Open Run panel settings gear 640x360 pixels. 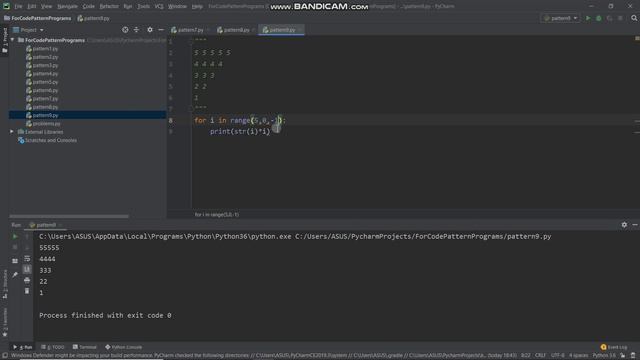coord(624,225)
